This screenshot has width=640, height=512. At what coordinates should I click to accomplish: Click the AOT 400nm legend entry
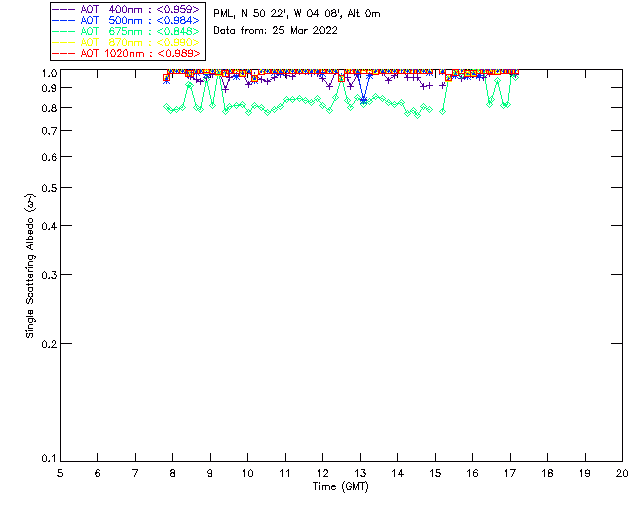point(126,9)
